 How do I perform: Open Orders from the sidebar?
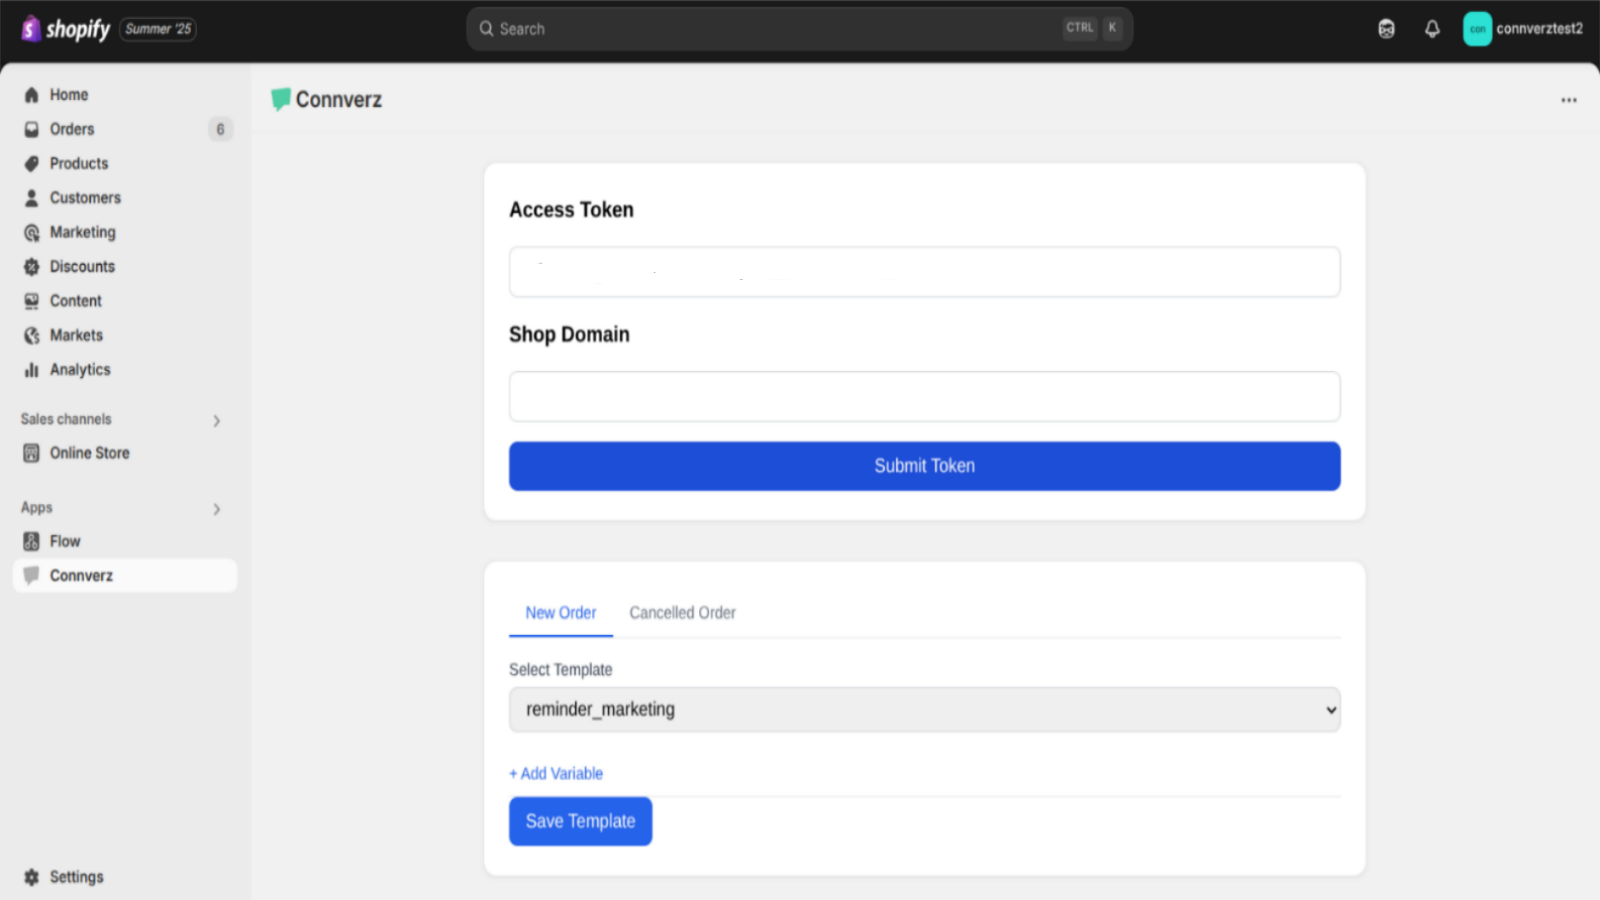pyautogui.click(x=72, y=129)
